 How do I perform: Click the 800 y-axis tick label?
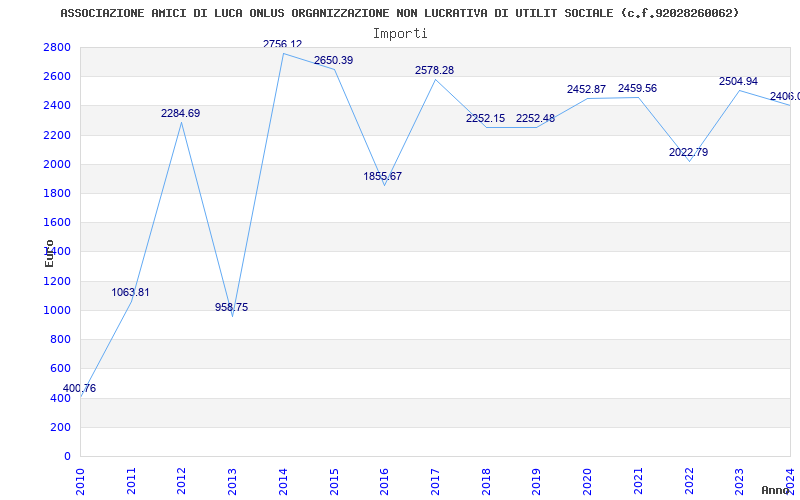60,339
